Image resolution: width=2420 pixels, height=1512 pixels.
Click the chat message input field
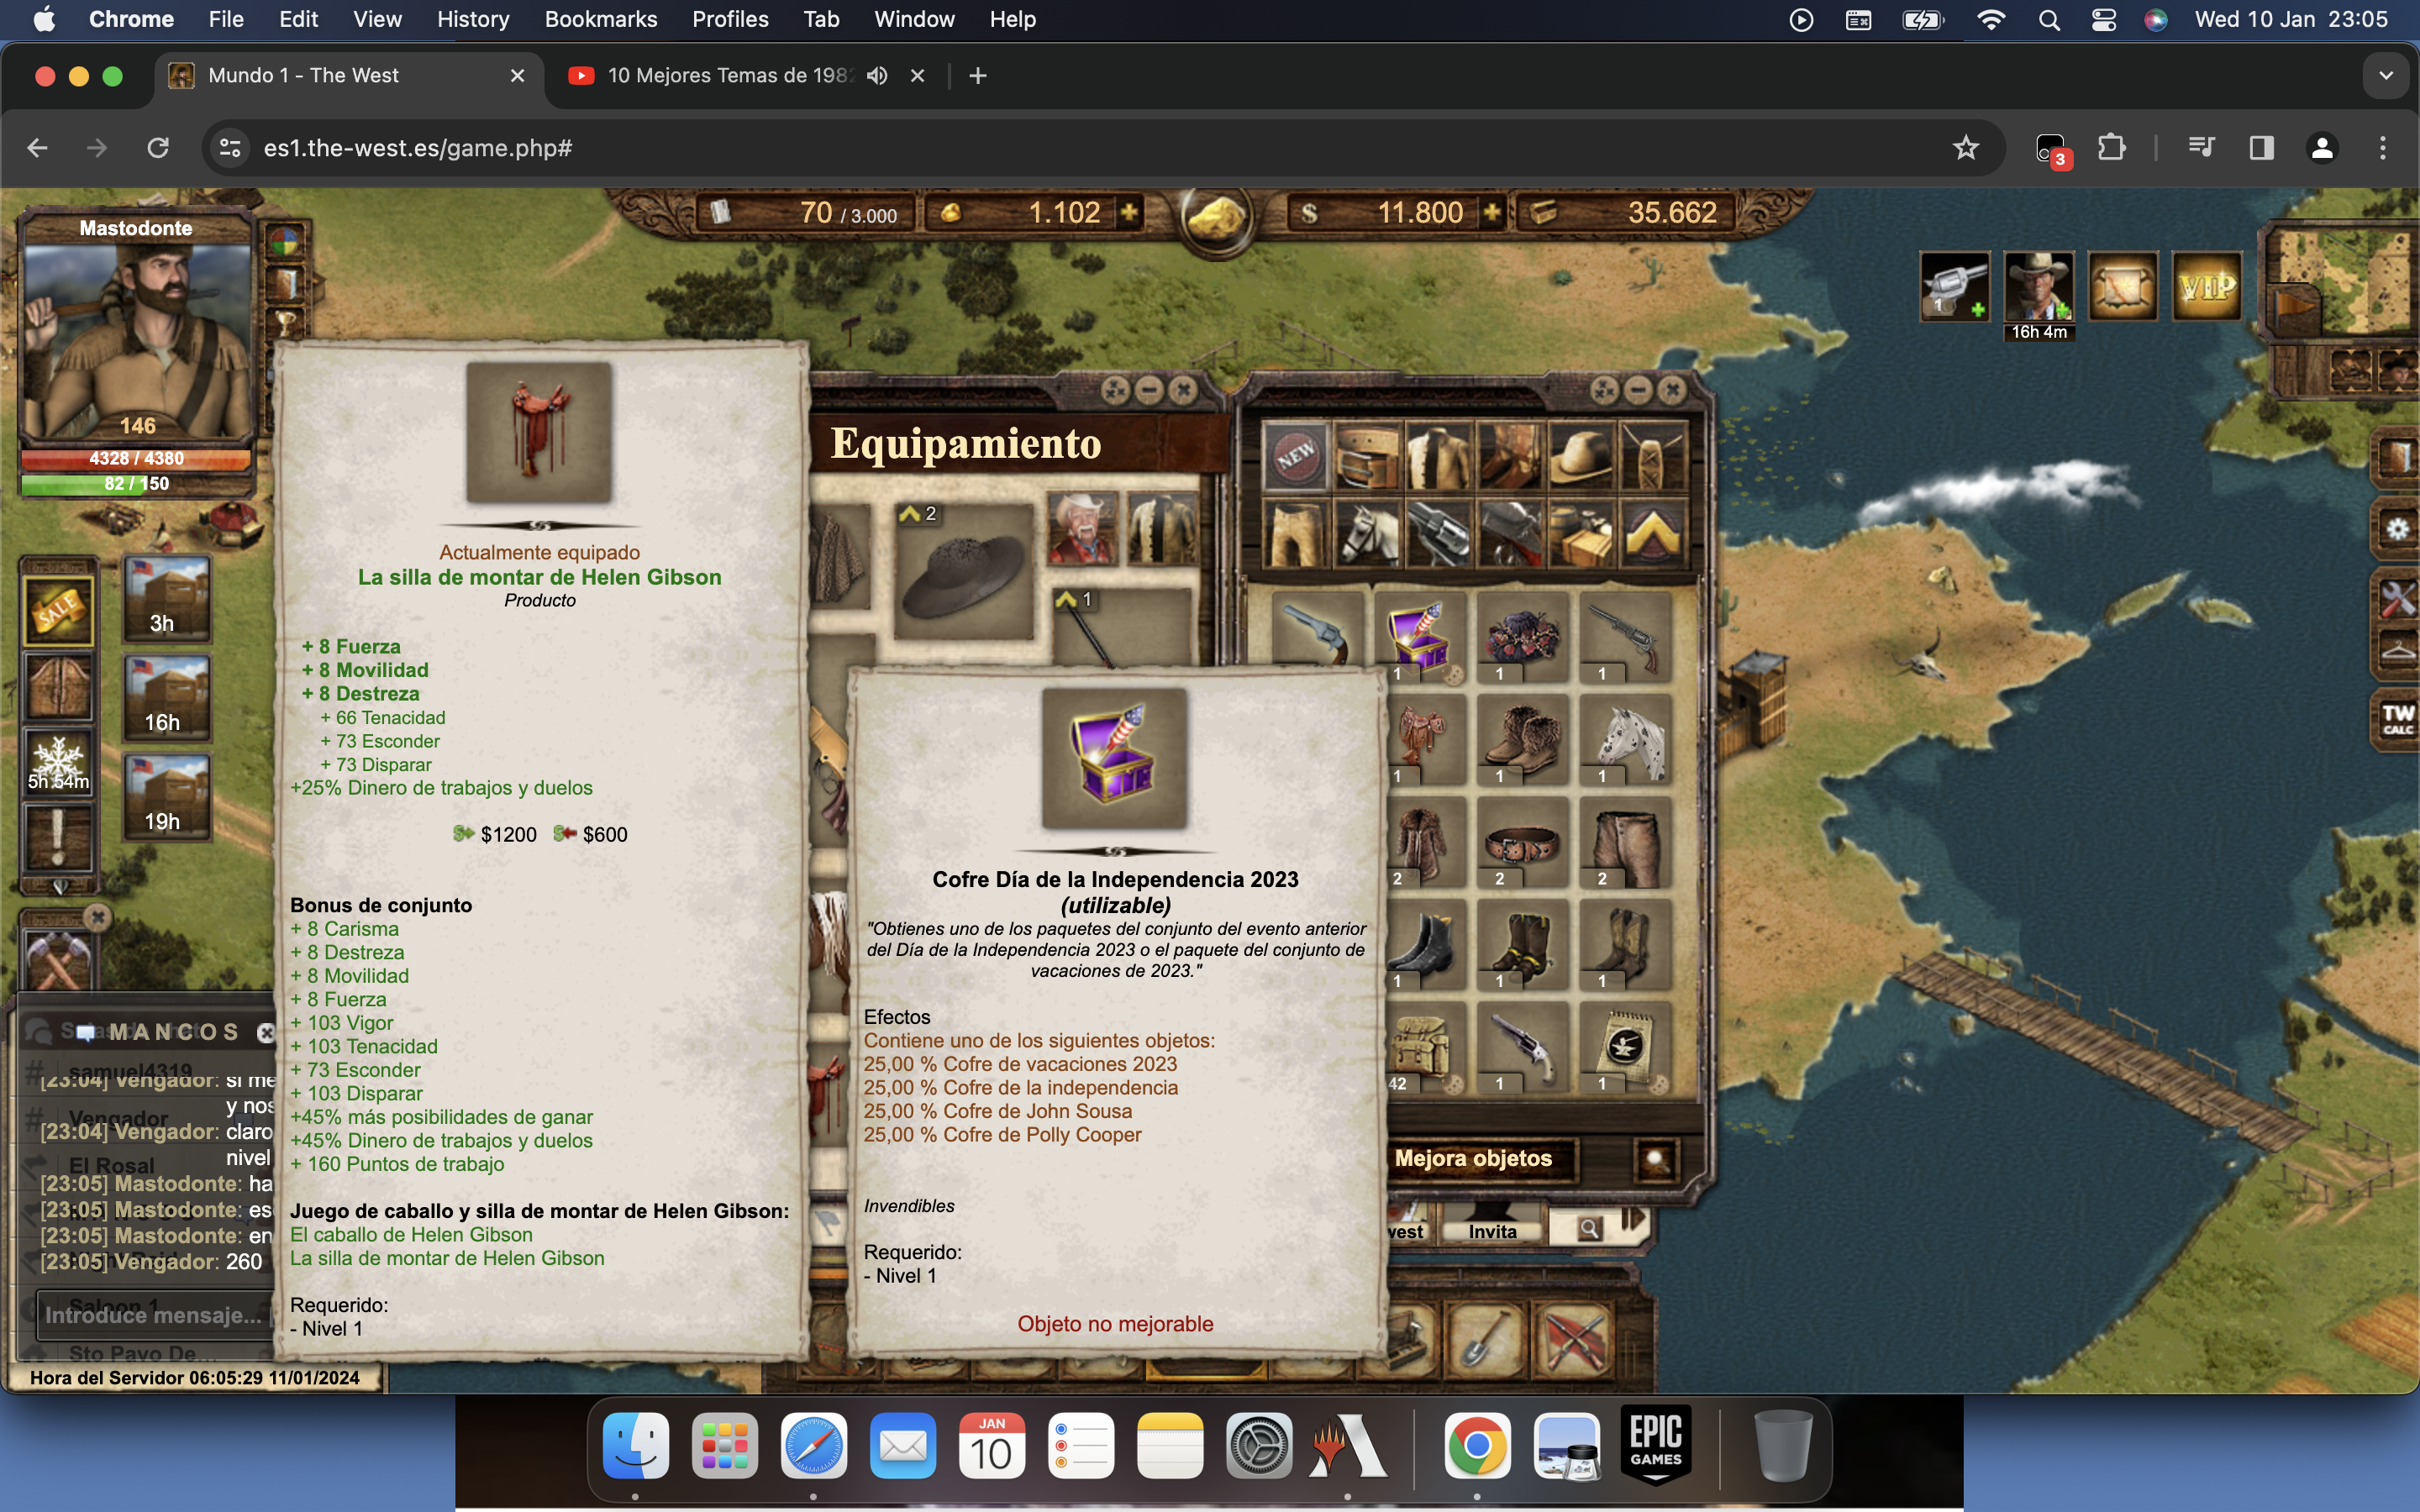[x=152, y=1315]
